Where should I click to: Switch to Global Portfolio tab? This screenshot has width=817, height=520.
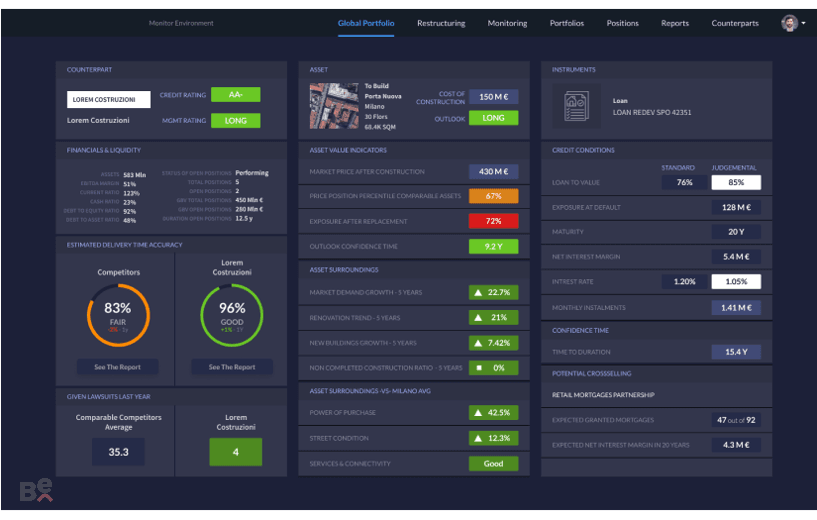click(366, 23)
